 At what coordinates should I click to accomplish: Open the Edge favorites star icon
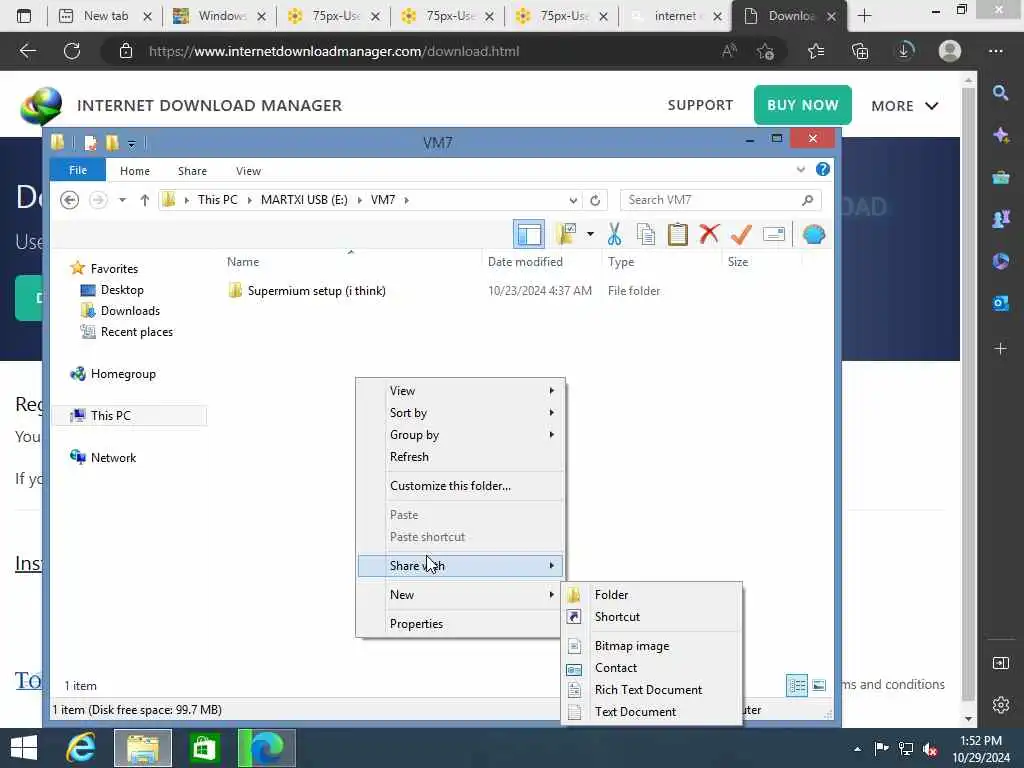coord(816,51)
